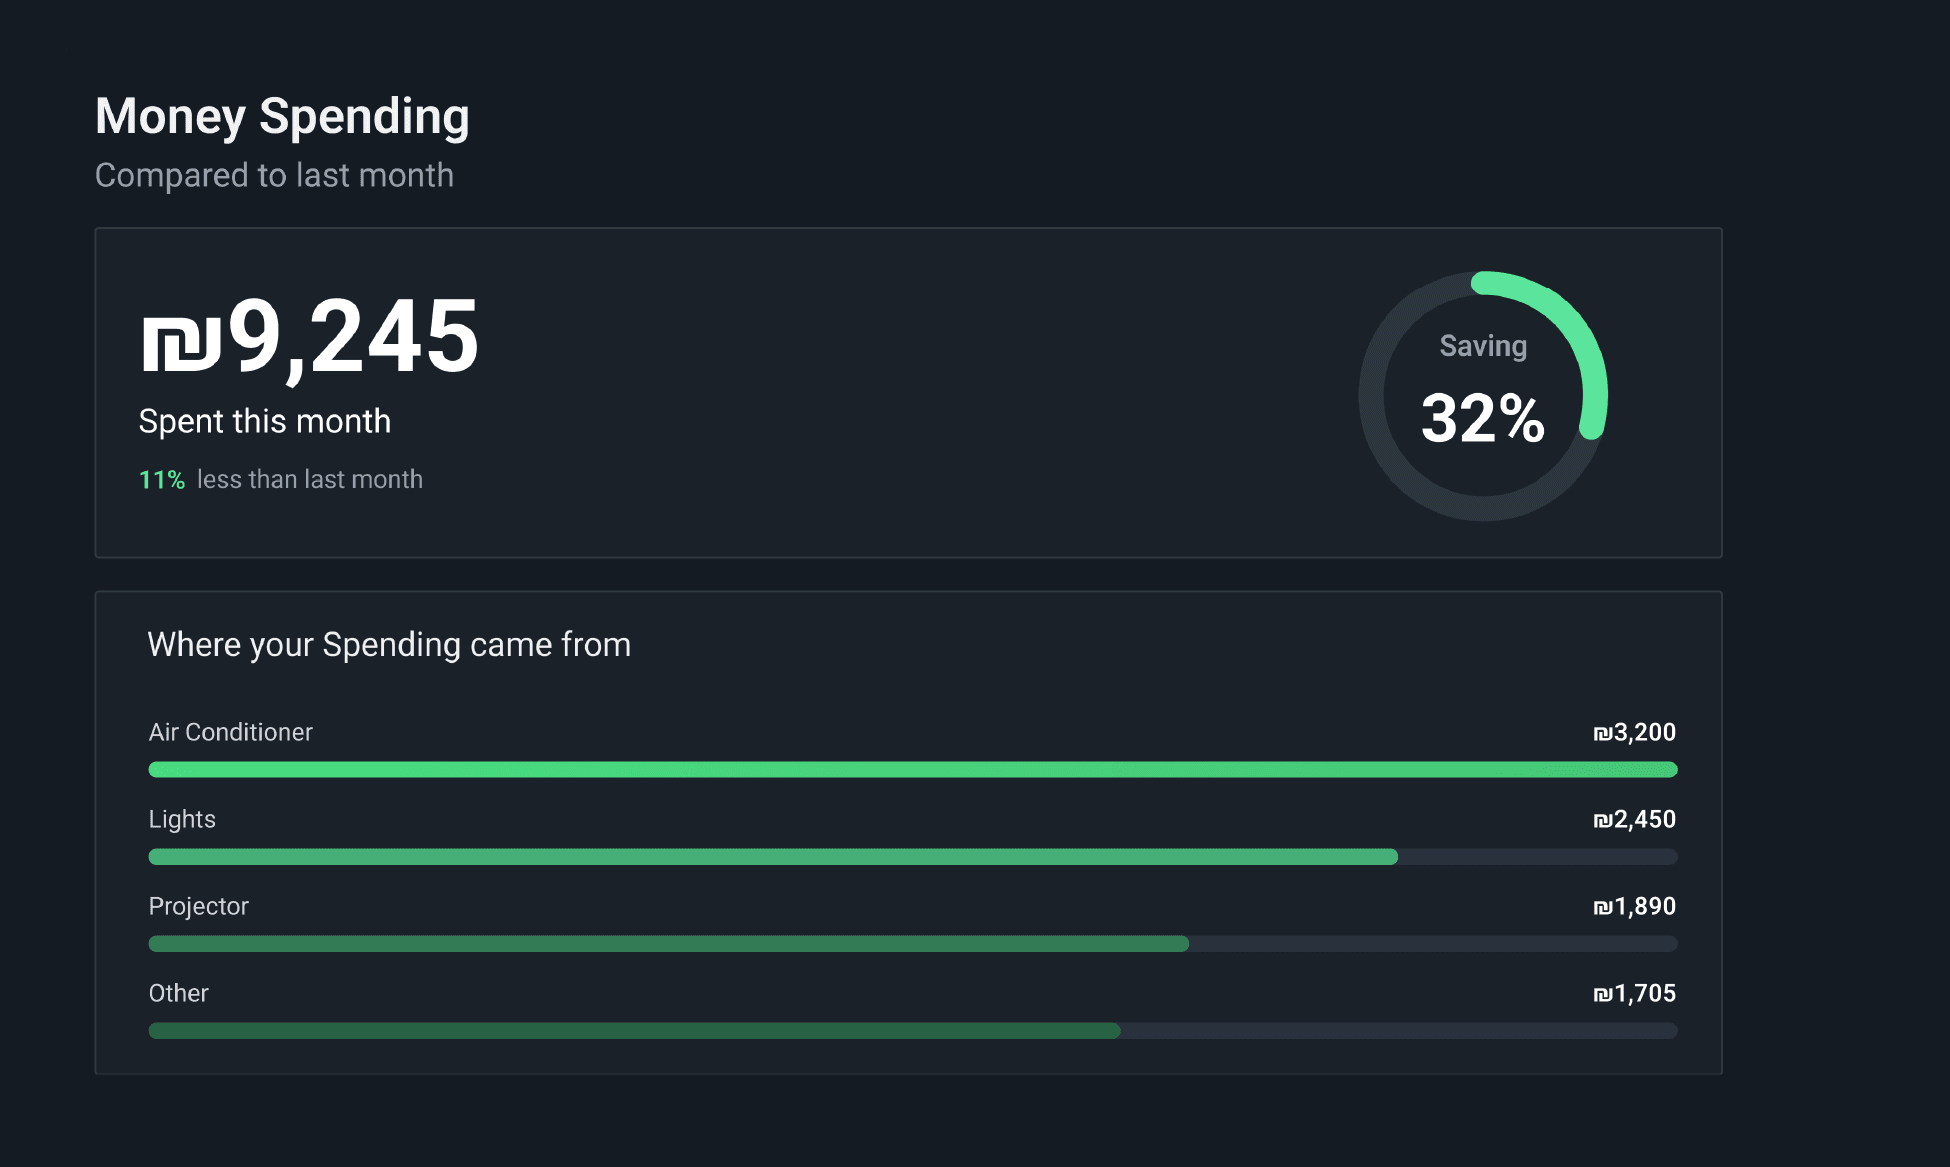Select the Lights category label
The height and width of the screenshot is (1167, 1950).
tap(182, 819)
